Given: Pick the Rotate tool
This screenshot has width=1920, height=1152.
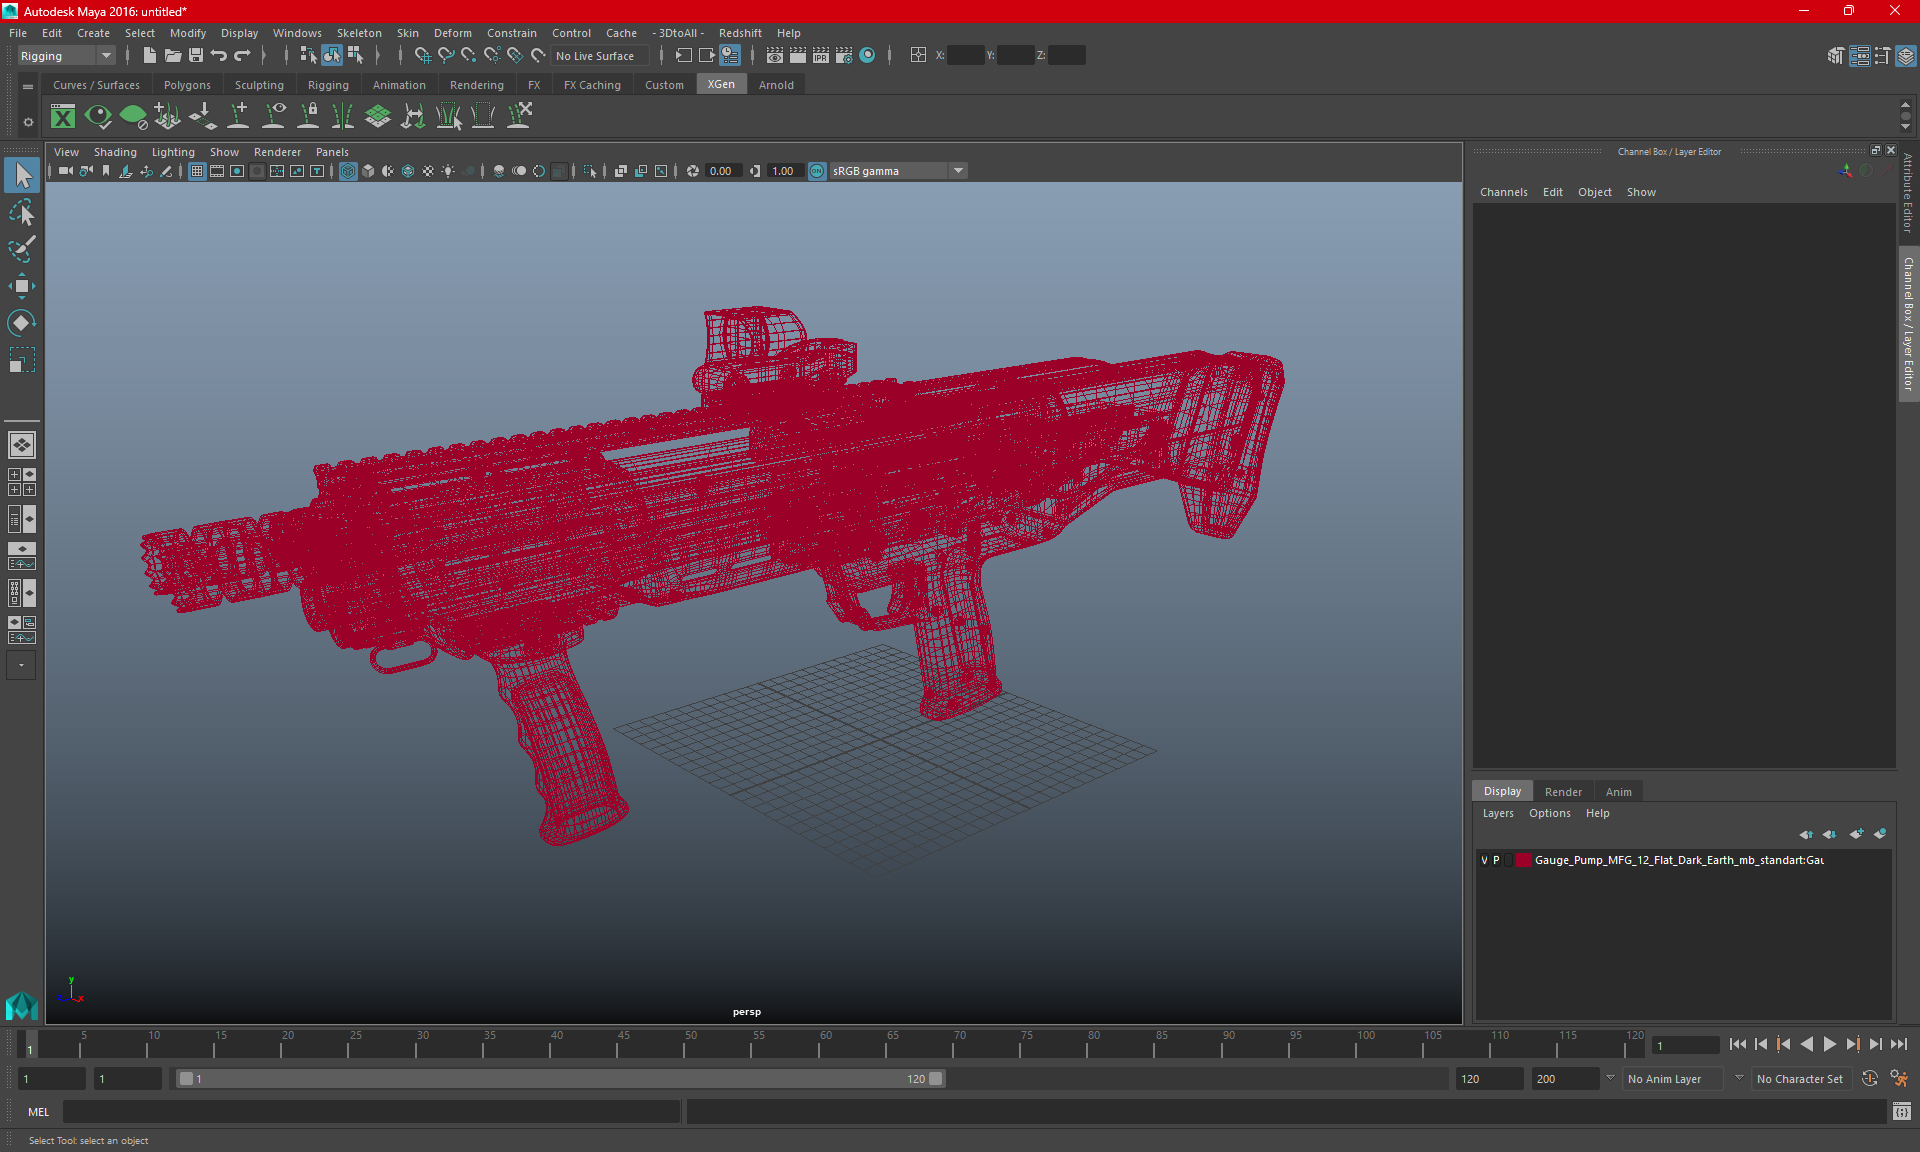Looking at the screenshot, I should pos(21,323).
